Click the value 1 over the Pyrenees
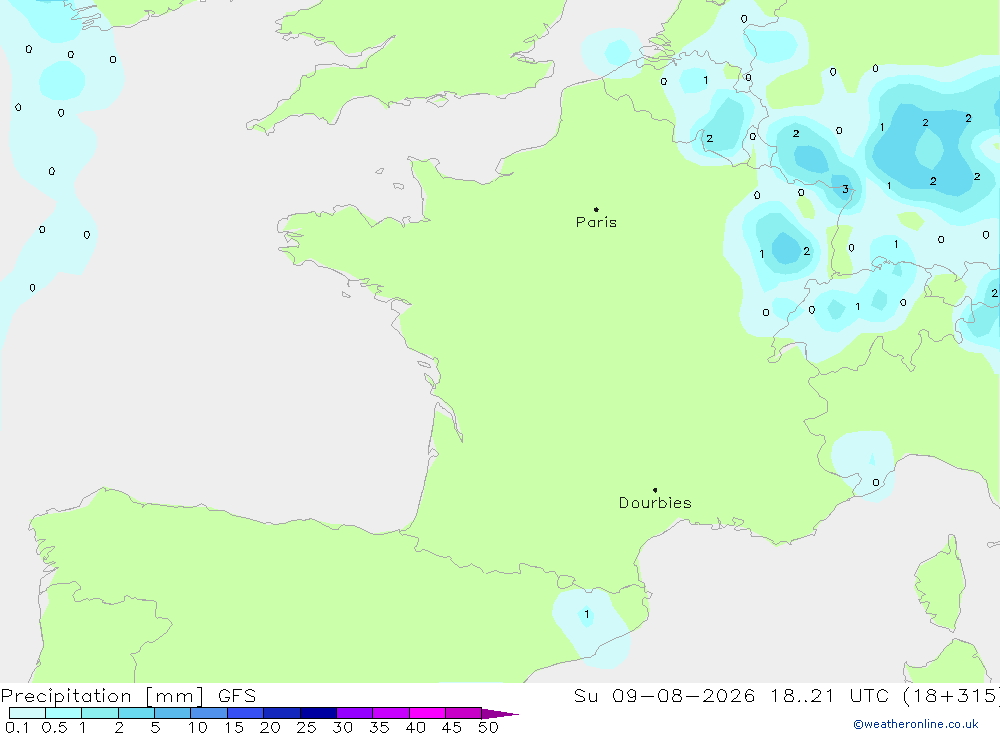 pyautogui.click(x=587, y=614)
